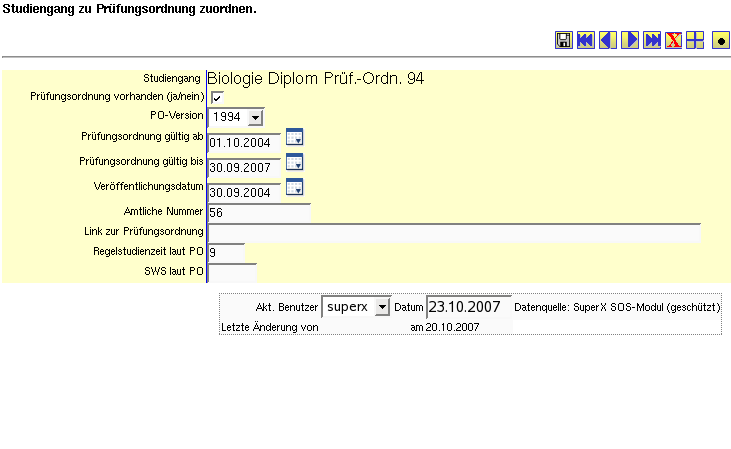Open calendar for Prüfungsordnung gültig bis
The image size is (731, 449).
pos(294,162)
